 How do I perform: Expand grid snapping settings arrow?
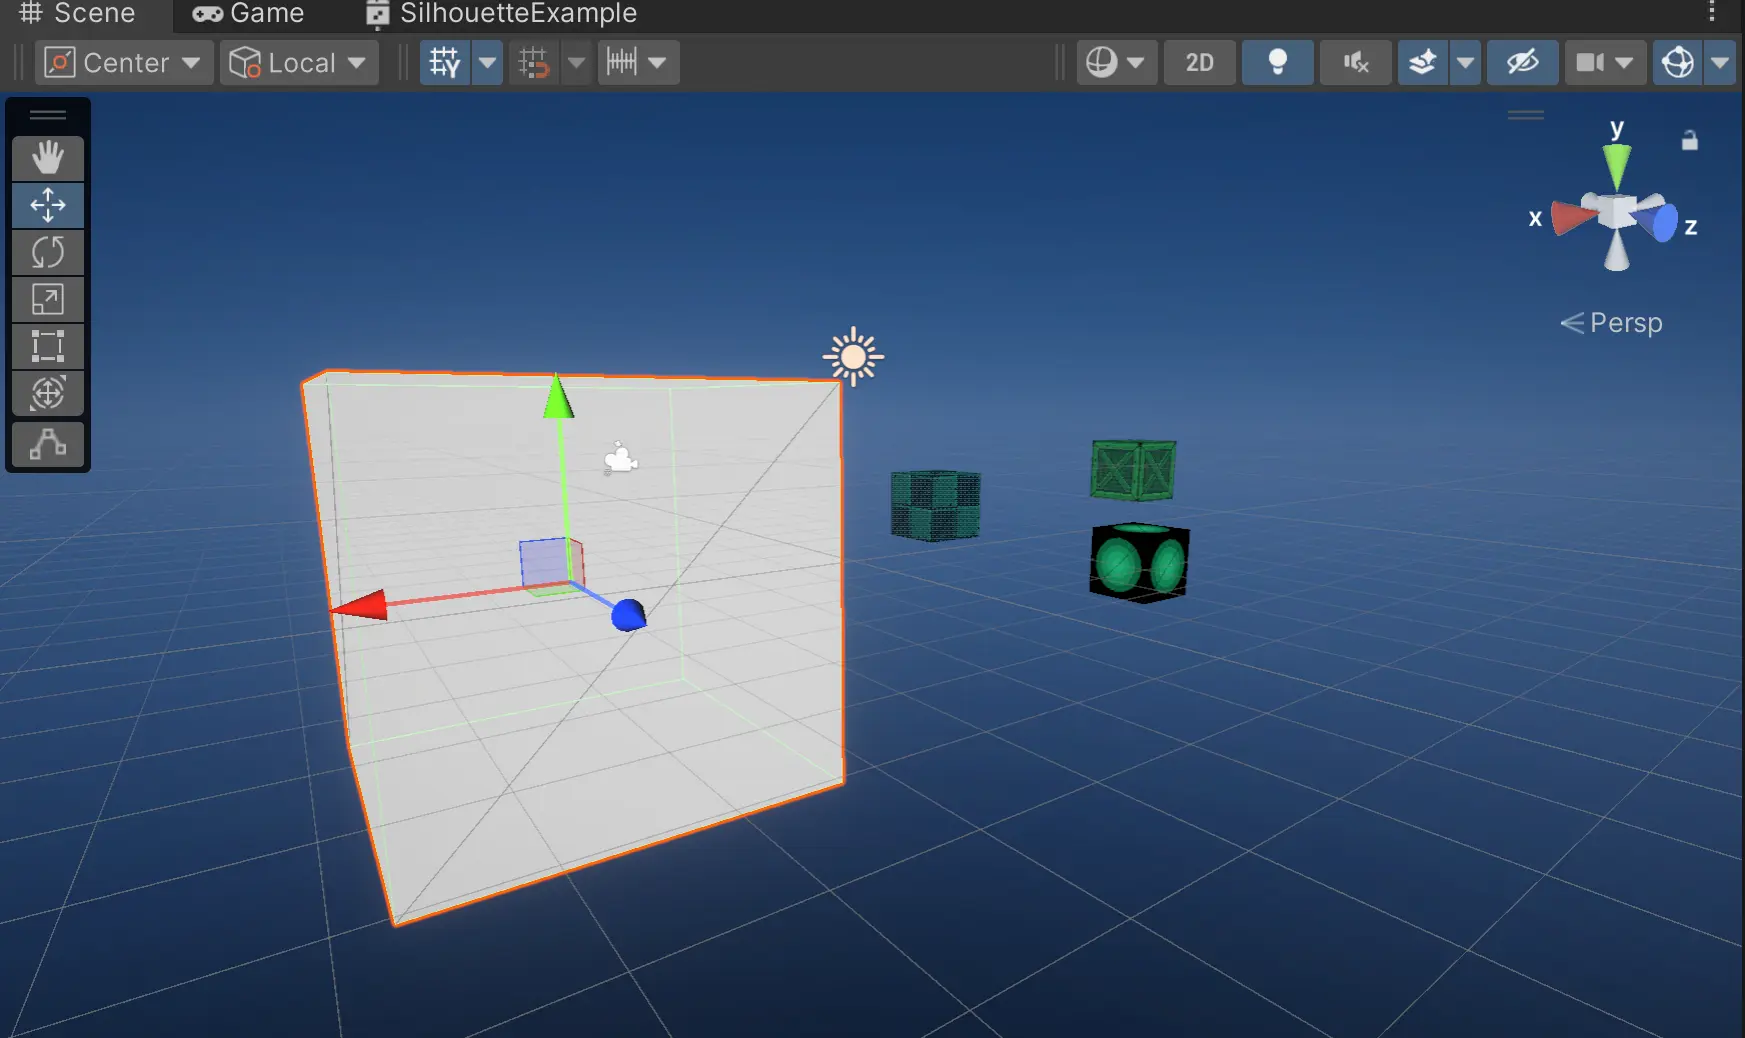577,62
